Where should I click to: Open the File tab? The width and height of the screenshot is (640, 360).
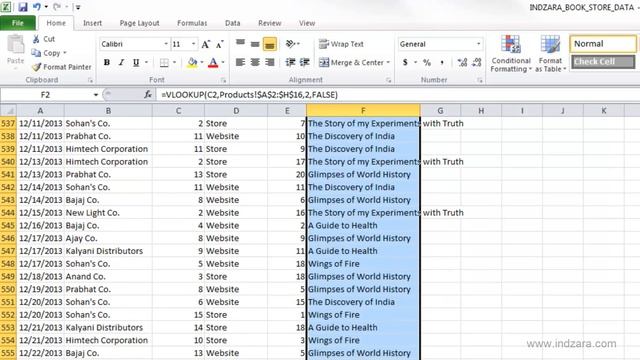point(18,23)
